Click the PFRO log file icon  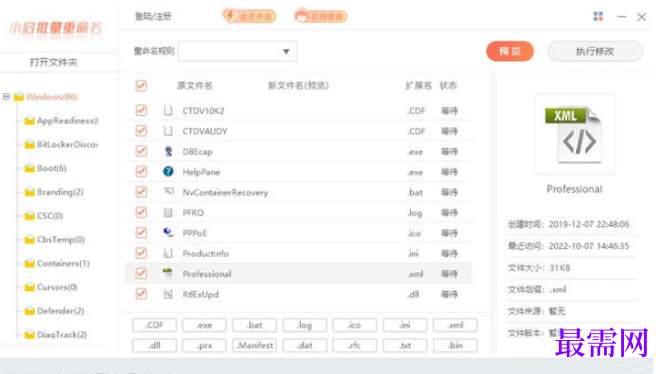point(168,212)
